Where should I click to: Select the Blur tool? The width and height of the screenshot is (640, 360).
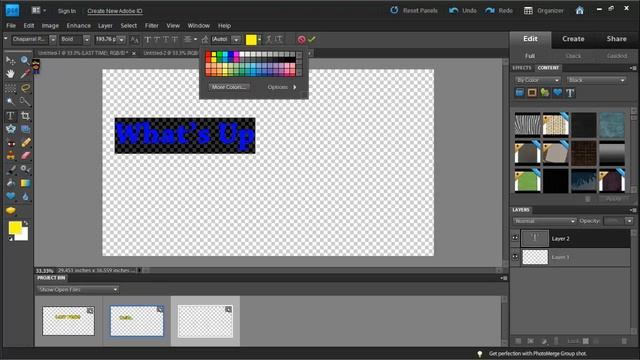[x=25, y=197]
